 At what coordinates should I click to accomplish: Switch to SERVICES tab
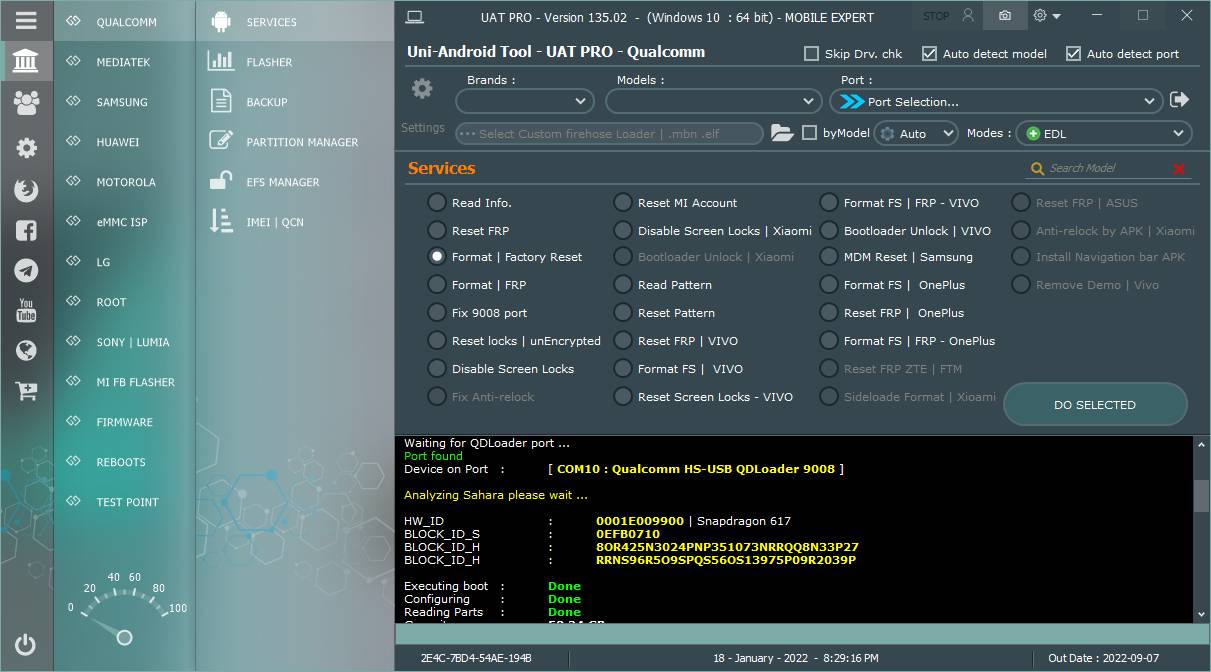tap(295, 22)
